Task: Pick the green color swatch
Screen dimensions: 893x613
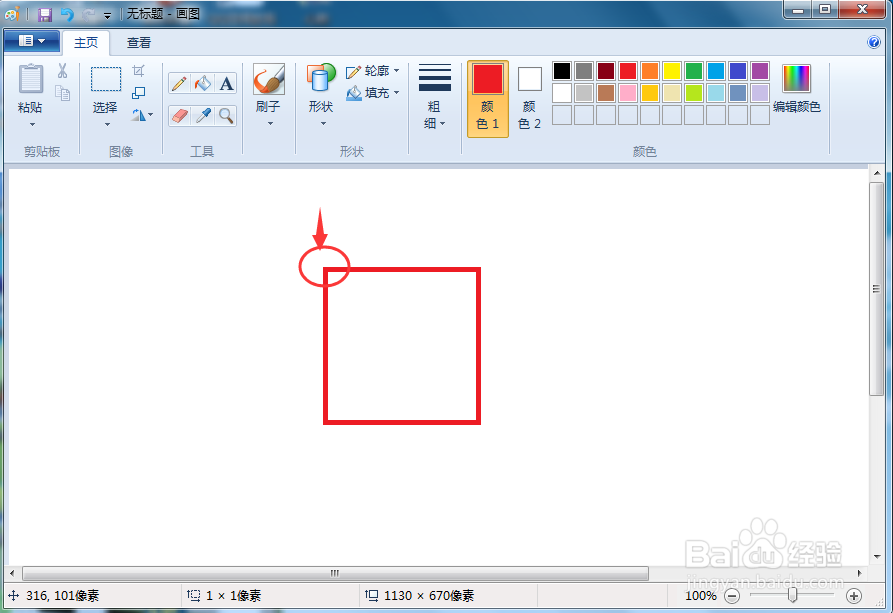Action: [x=694, y=71]
